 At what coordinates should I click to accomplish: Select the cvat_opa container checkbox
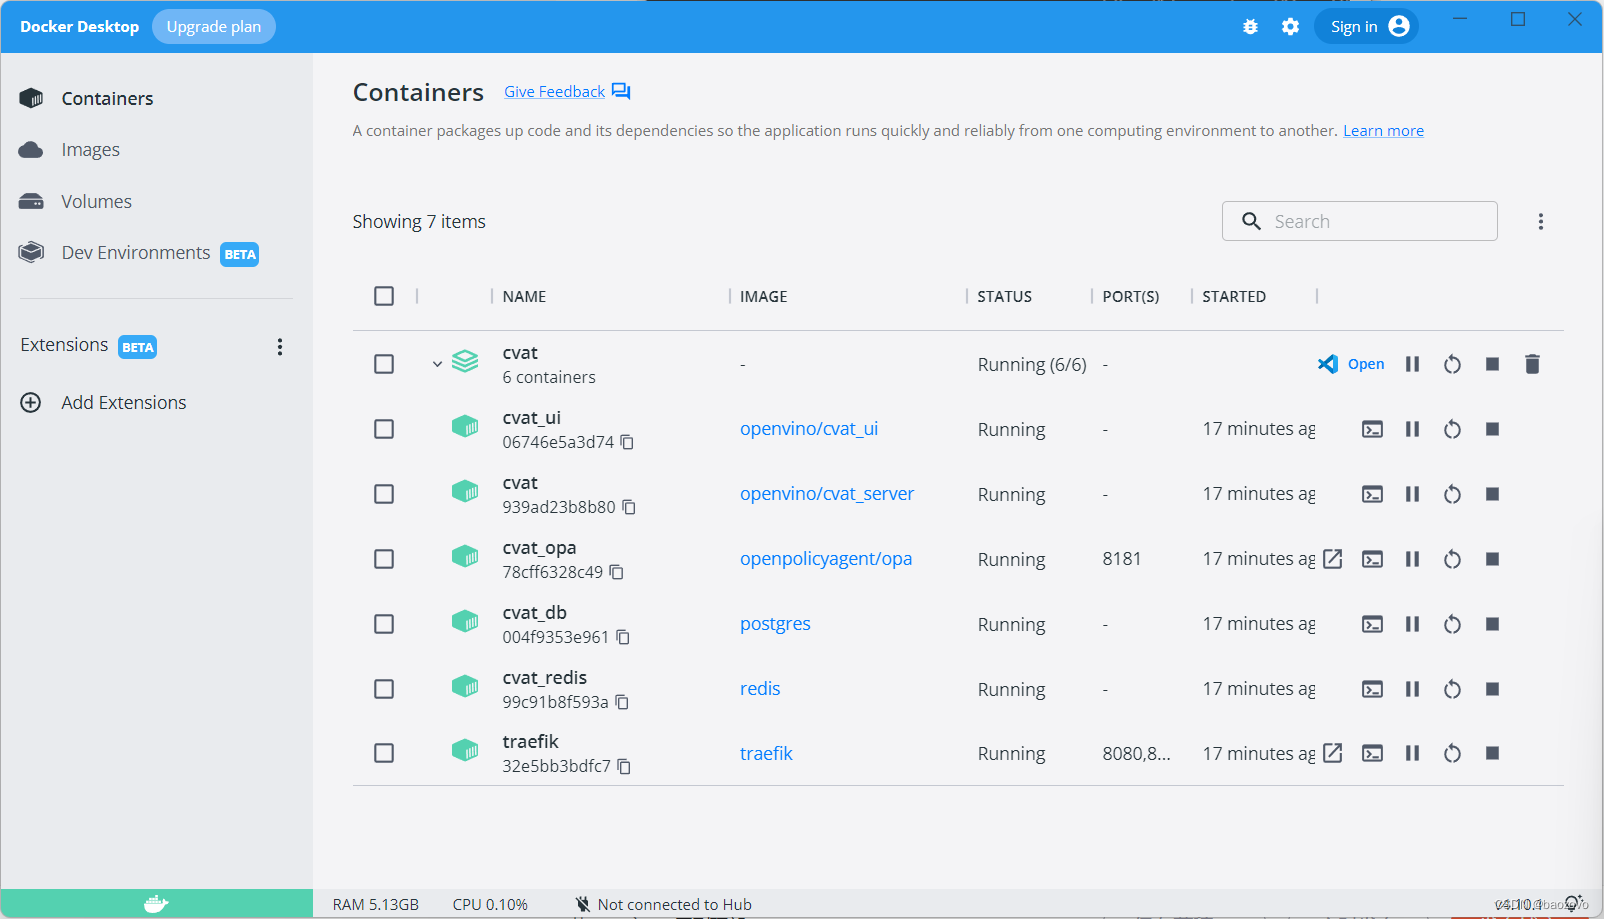pos(384,559)
